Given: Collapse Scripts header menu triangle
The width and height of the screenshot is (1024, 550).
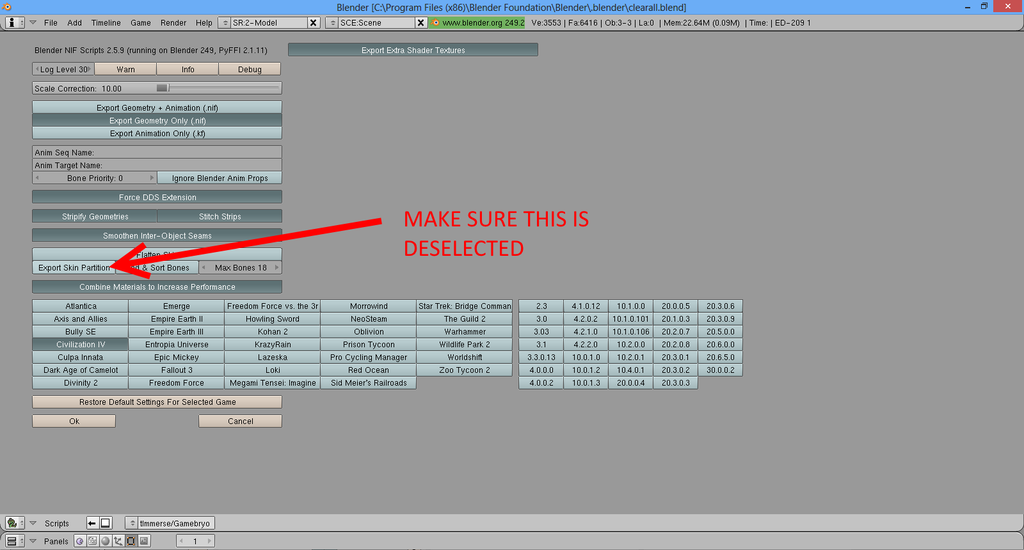Looking at the screenshot, I should pyautogui.click(x=33, y=523).
